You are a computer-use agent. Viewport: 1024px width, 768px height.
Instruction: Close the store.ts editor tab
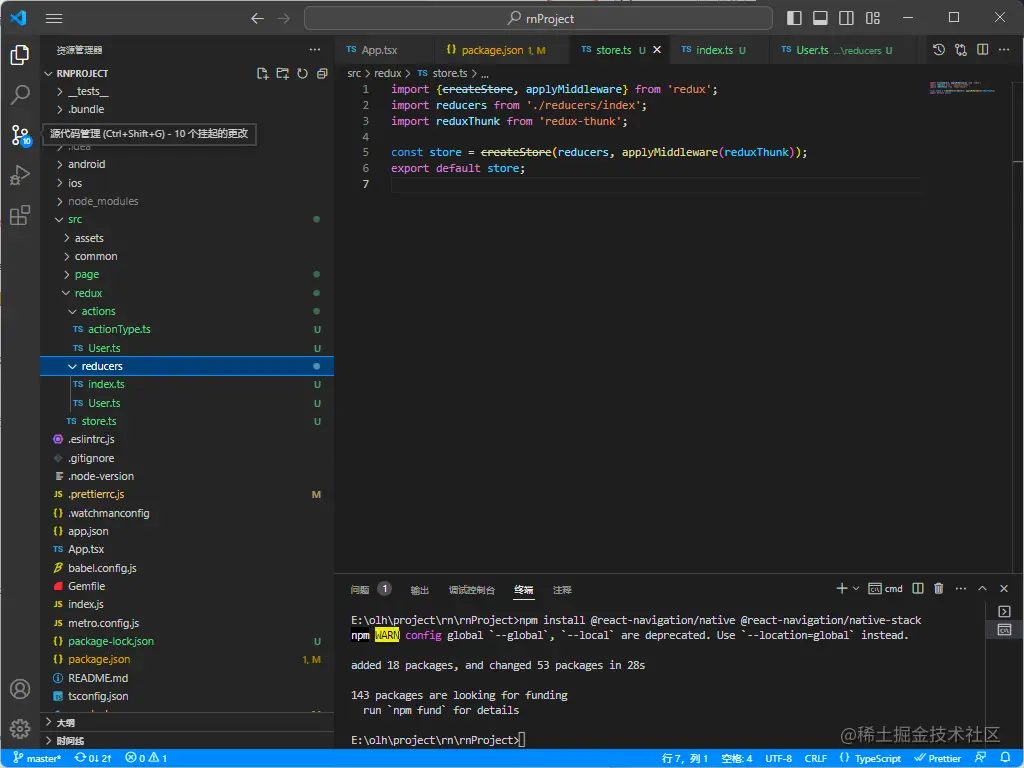[x=657, y=50]
